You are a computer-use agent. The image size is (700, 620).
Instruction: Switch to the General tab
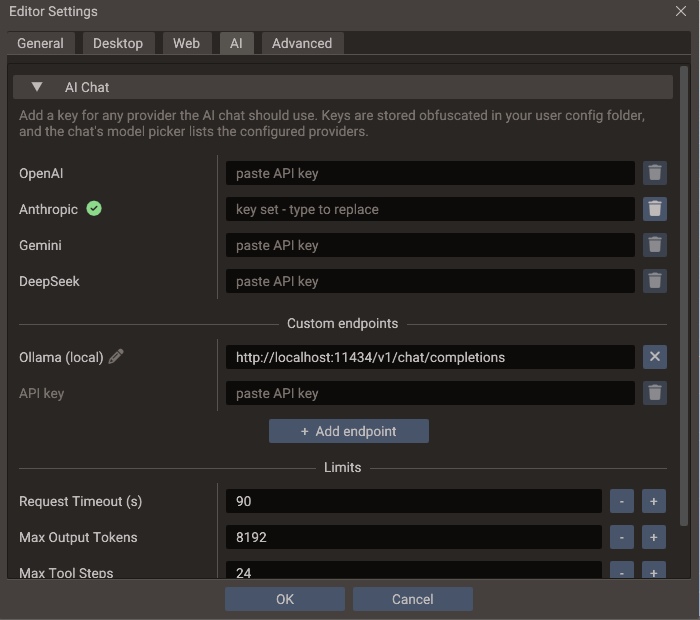click(40, 43)
